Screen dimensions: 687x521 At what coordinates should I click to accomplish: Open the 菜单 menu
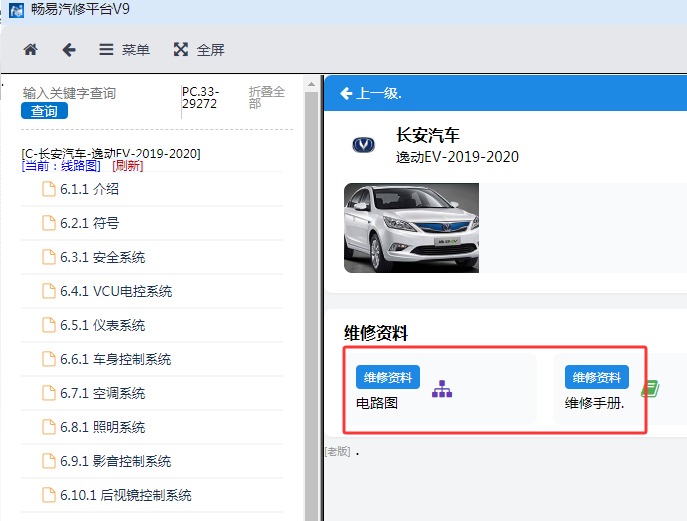pyautogui.click(x=124, y=50)
